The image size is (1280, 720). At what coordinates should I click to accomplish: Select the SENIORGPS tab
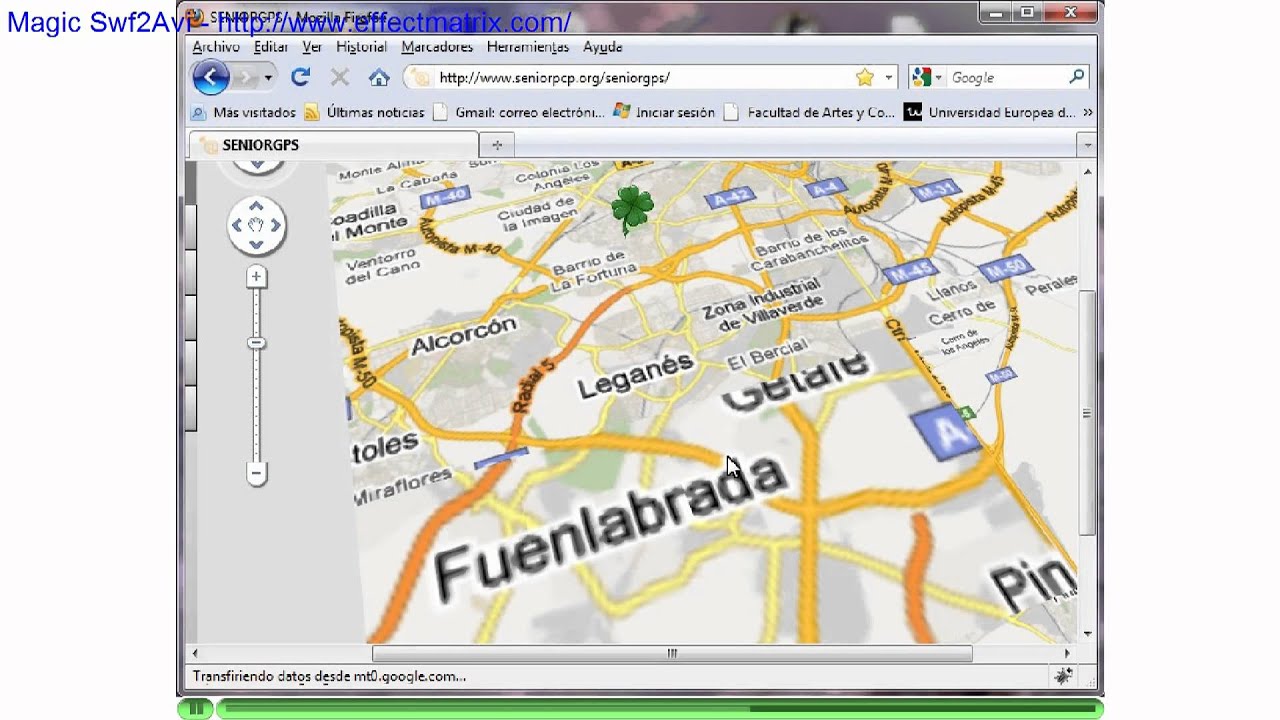[x=333, y=145]
